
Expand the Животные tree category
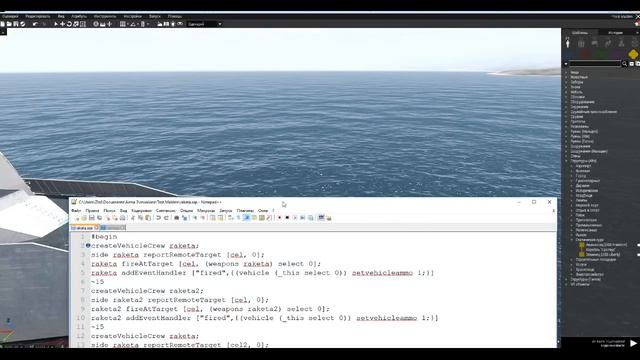pos(567,77)
